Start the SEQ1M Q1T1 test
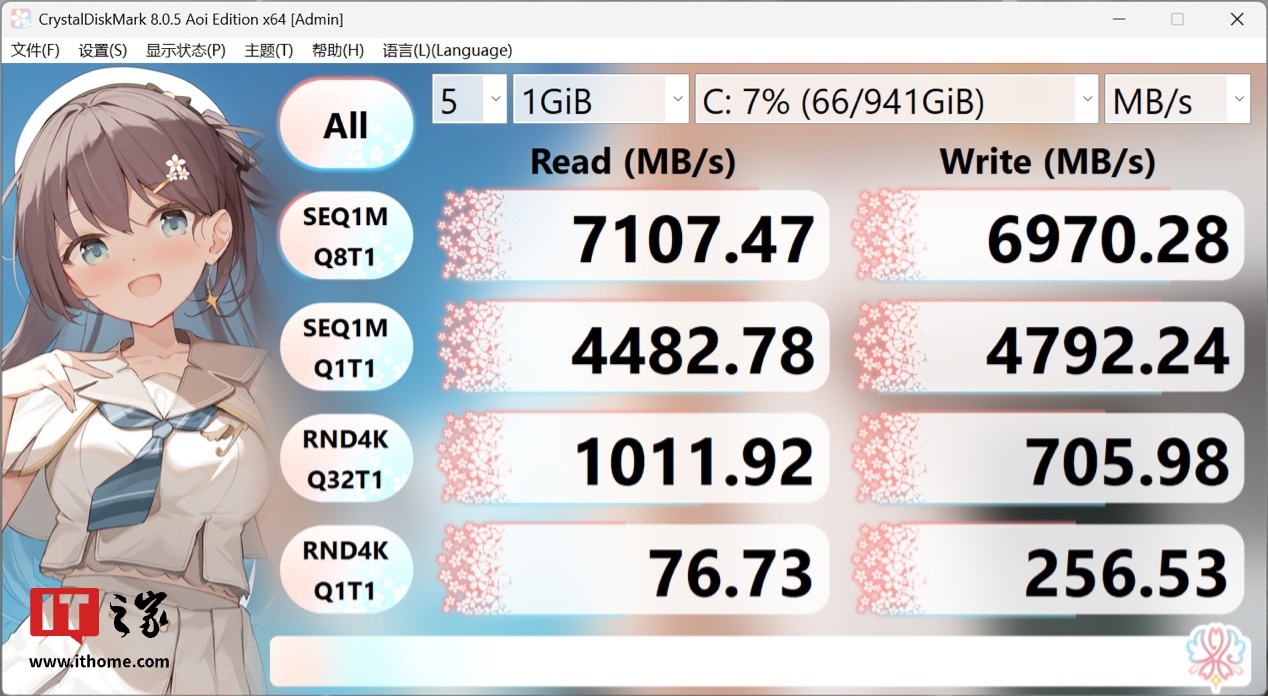The width and height of the screenshot is (1268, 696). pos(345,348)
